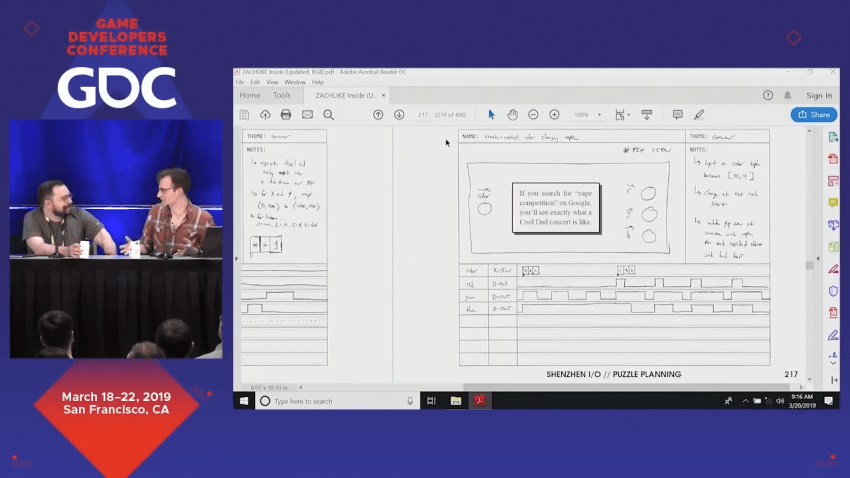Show hidden system tray icons
Screen dimensions: 850x478
tap(745, 401)
